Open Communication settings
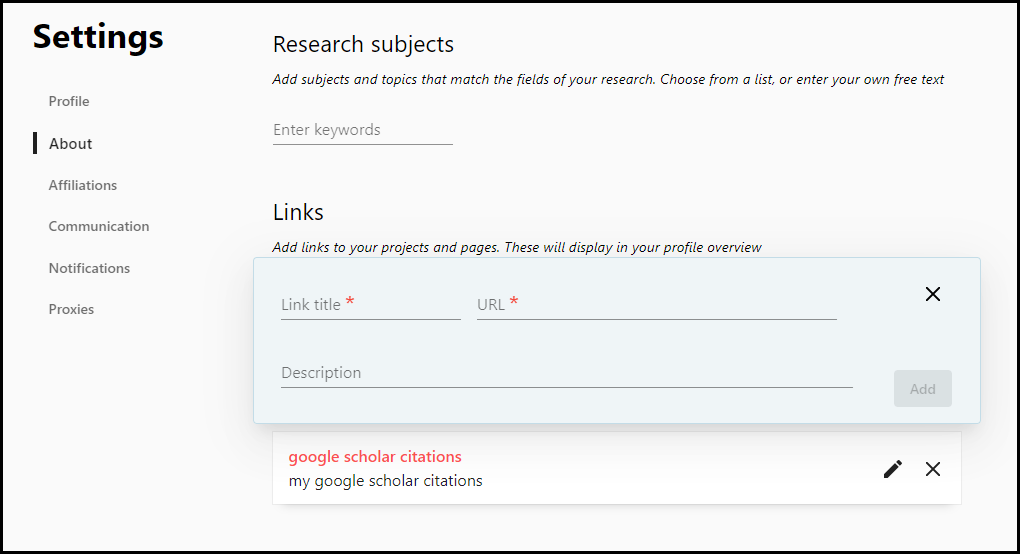The height and width of the screenshot is (554, 1020). [98, 226]
